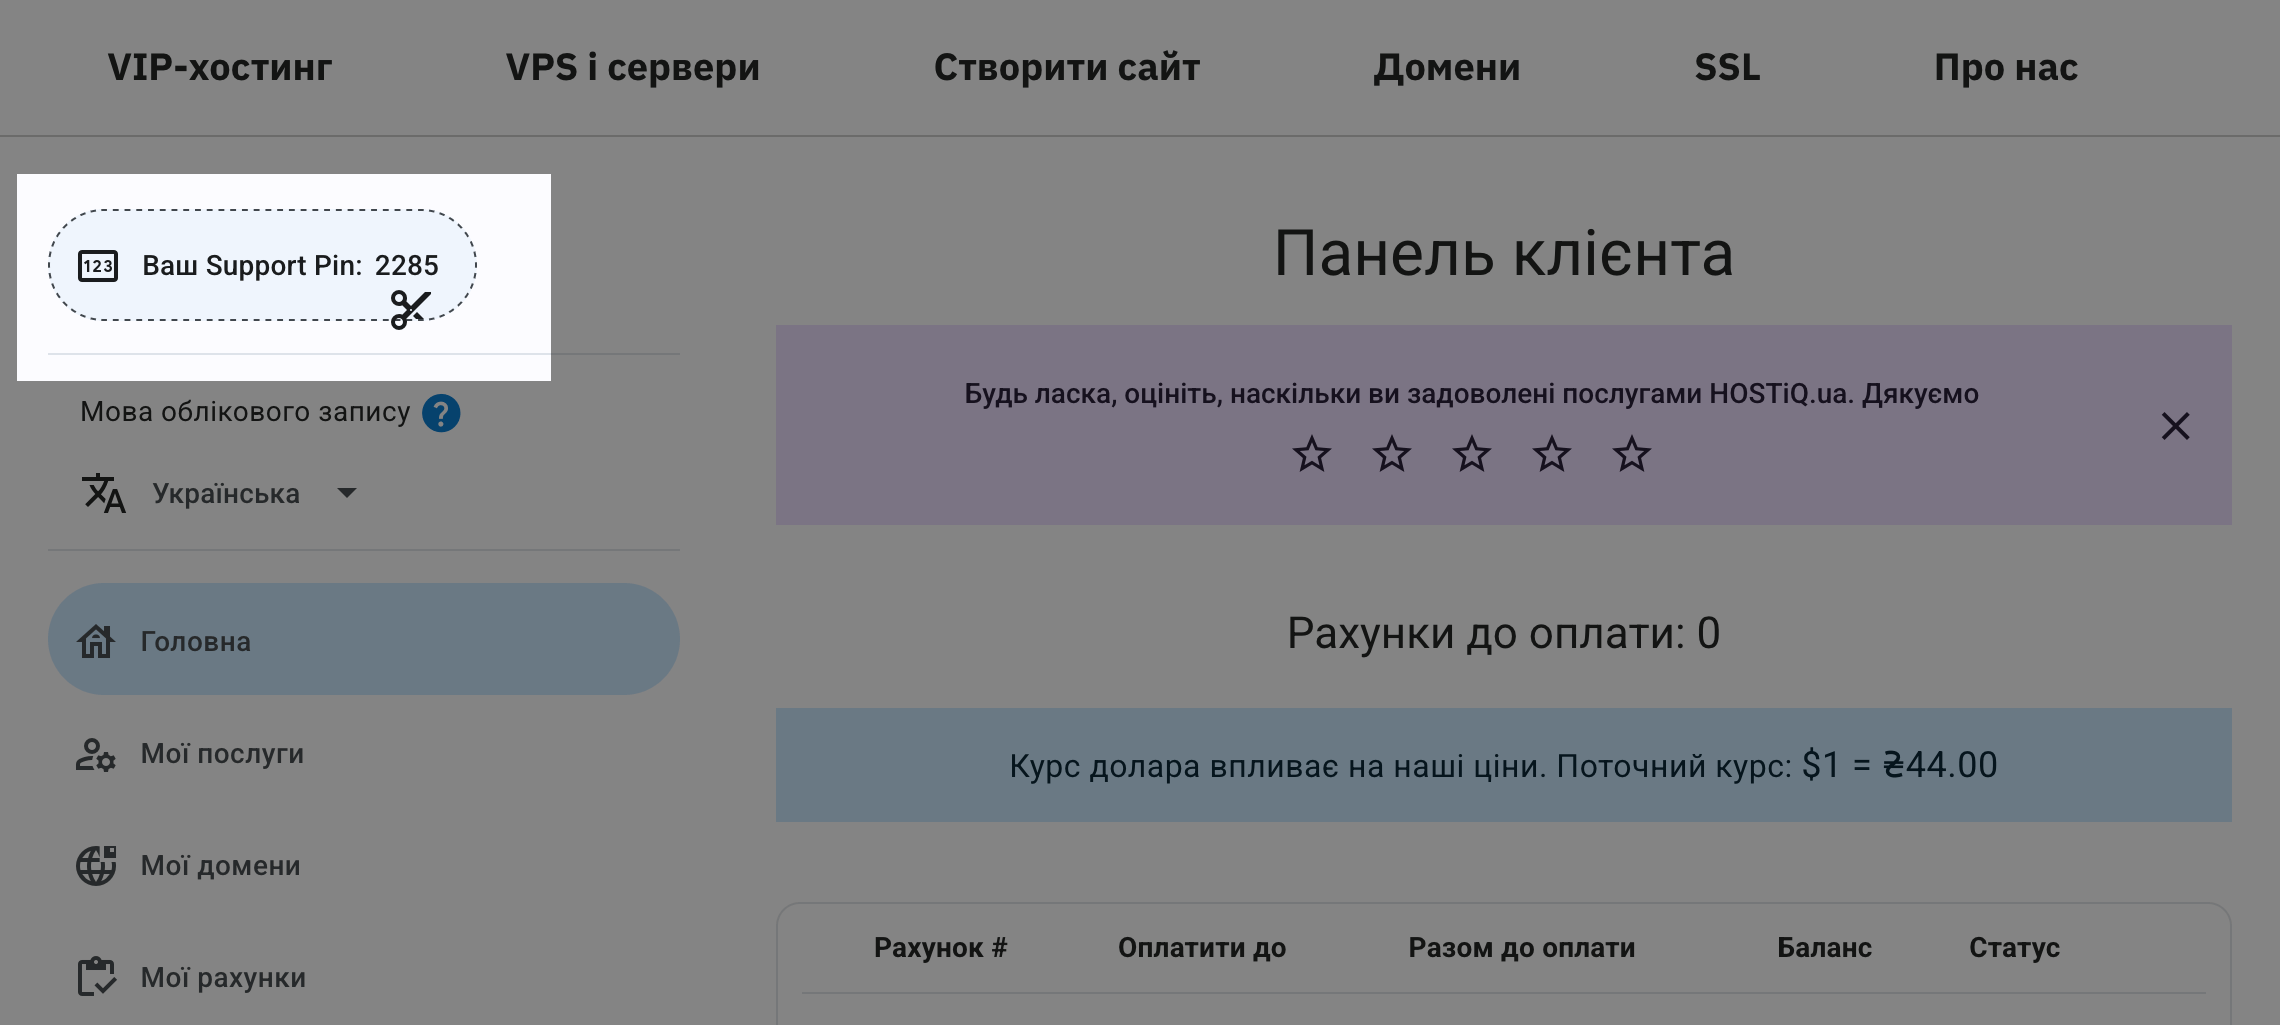Give a five-star rating
This screenshot has width=2280, height=1025.
coord(1631,455)
